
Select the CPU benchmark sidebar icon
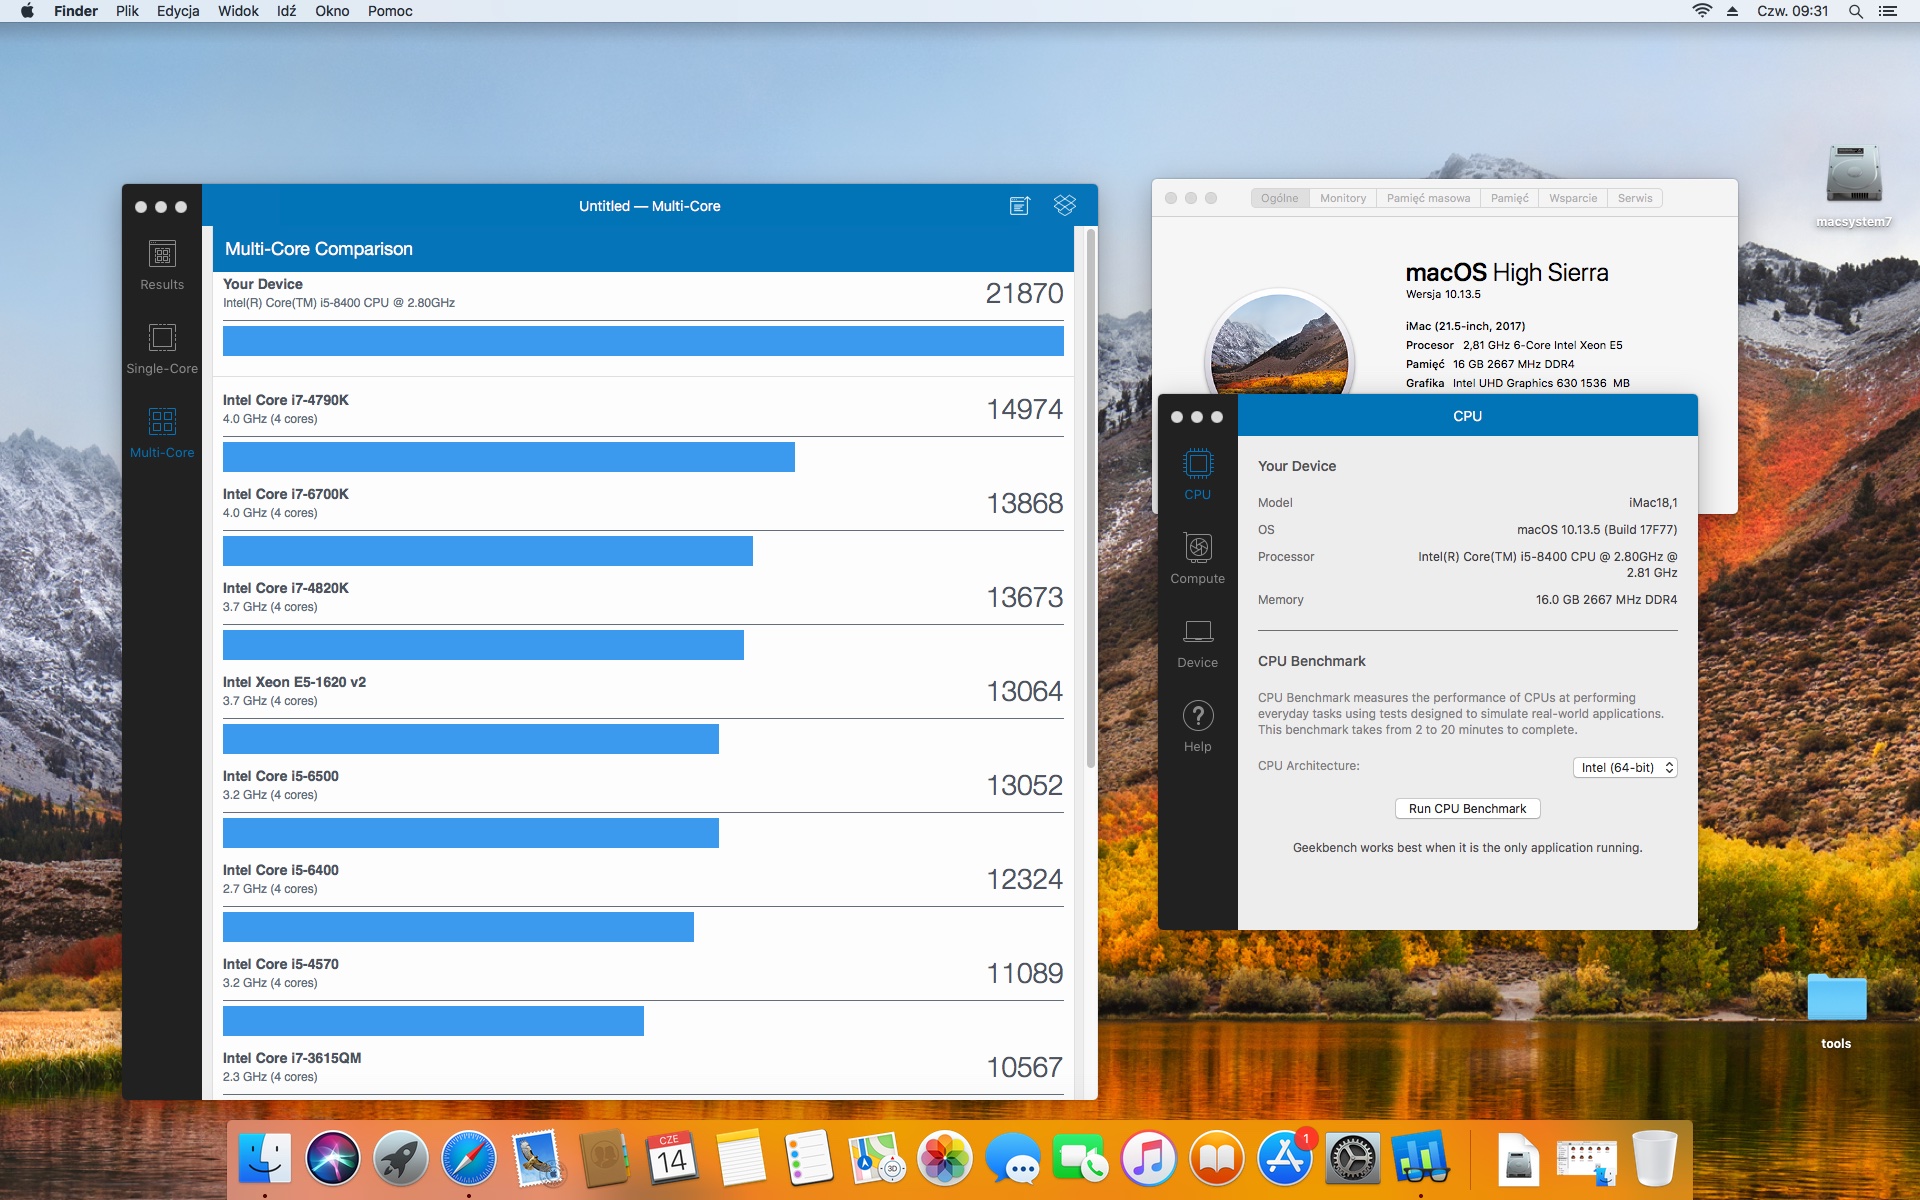coord(1197,475)
